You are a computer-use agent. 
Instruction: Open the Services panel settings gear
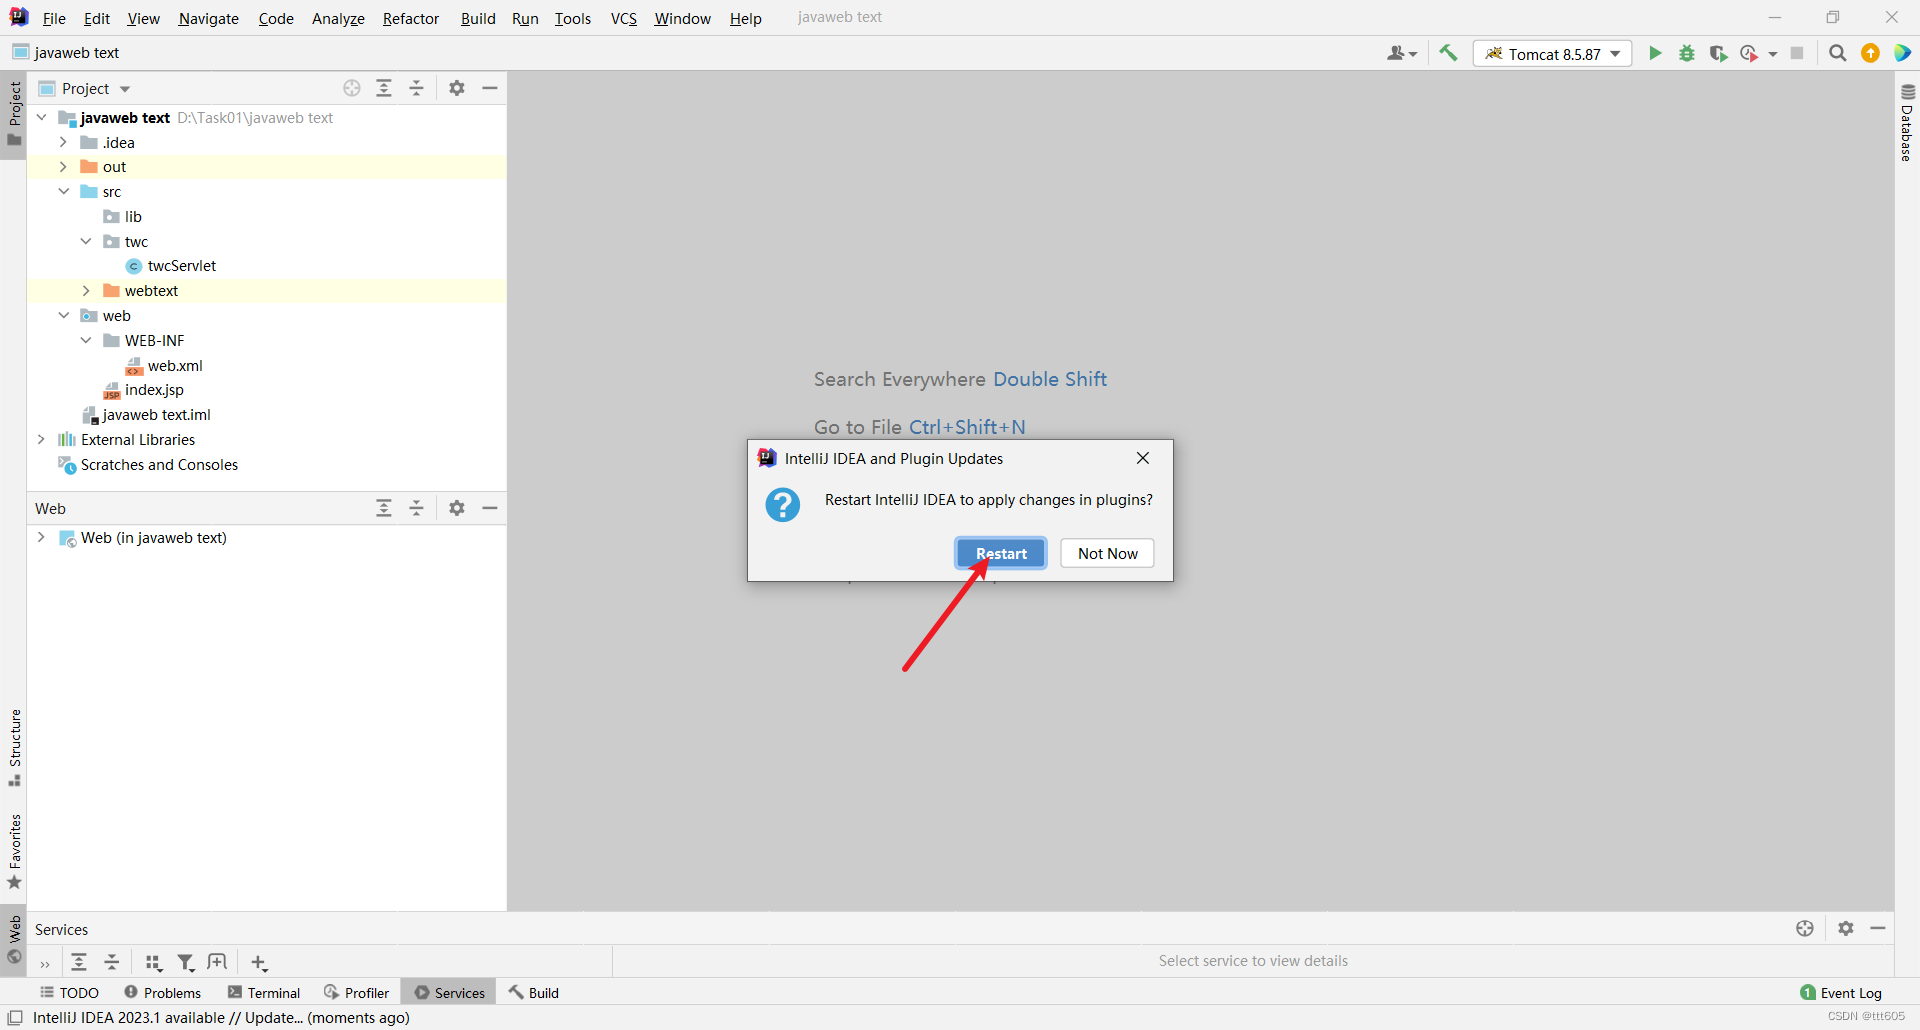tap(1846, 928)
